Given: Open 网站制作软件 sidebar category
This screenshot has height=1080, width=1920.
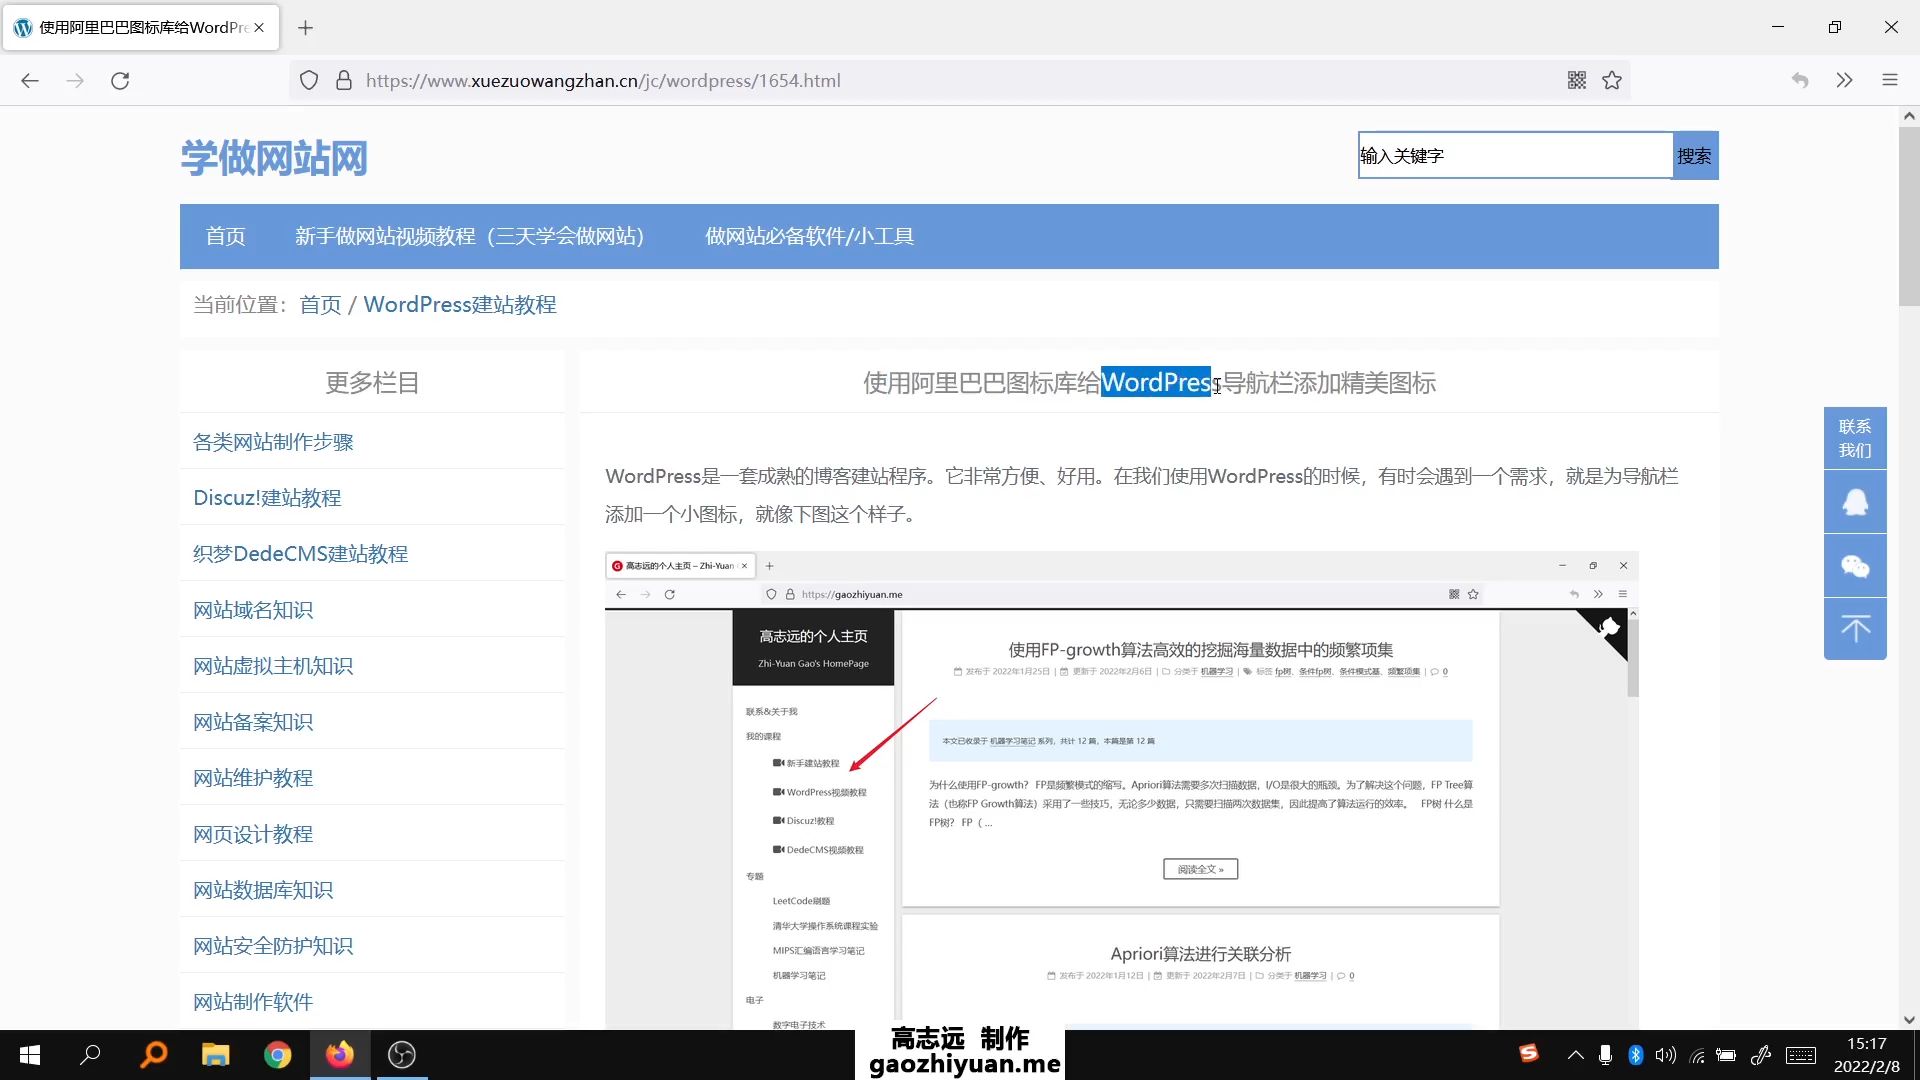Looking at the screenshot, I should coord(253,1002).
